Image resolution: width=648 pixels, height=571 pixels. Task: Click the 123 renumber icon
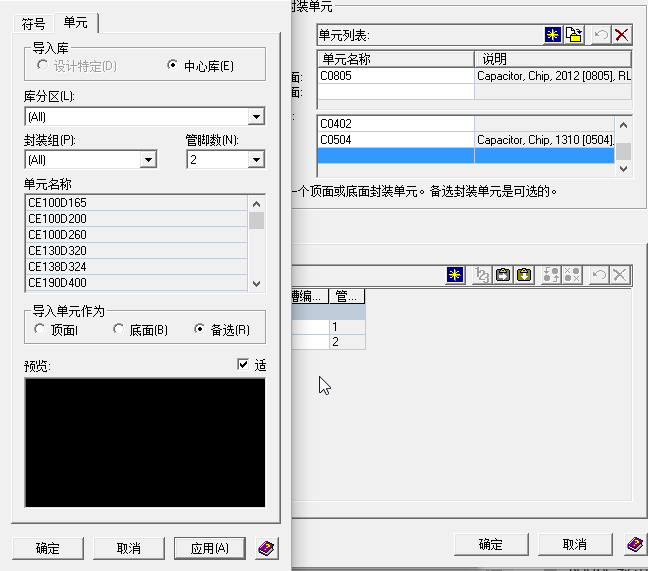pos(482,275)
